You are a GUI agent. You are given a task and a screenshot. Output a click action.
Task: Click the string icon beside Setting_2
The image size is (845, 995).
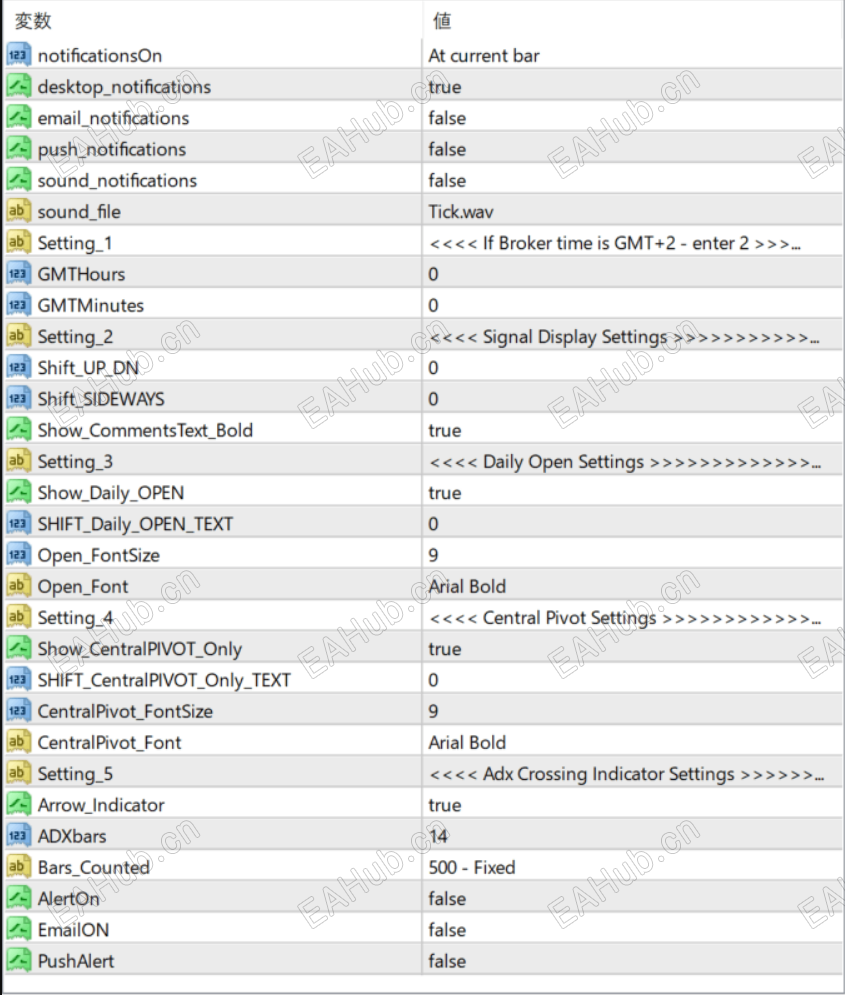(x=18, y=336)
